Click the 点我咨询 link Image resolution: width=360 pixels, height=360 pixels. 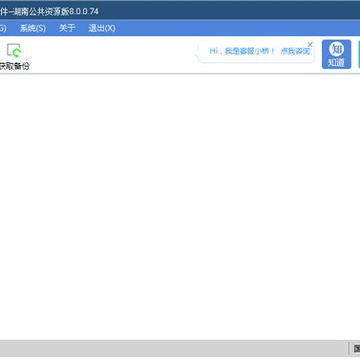pos(295,51)
